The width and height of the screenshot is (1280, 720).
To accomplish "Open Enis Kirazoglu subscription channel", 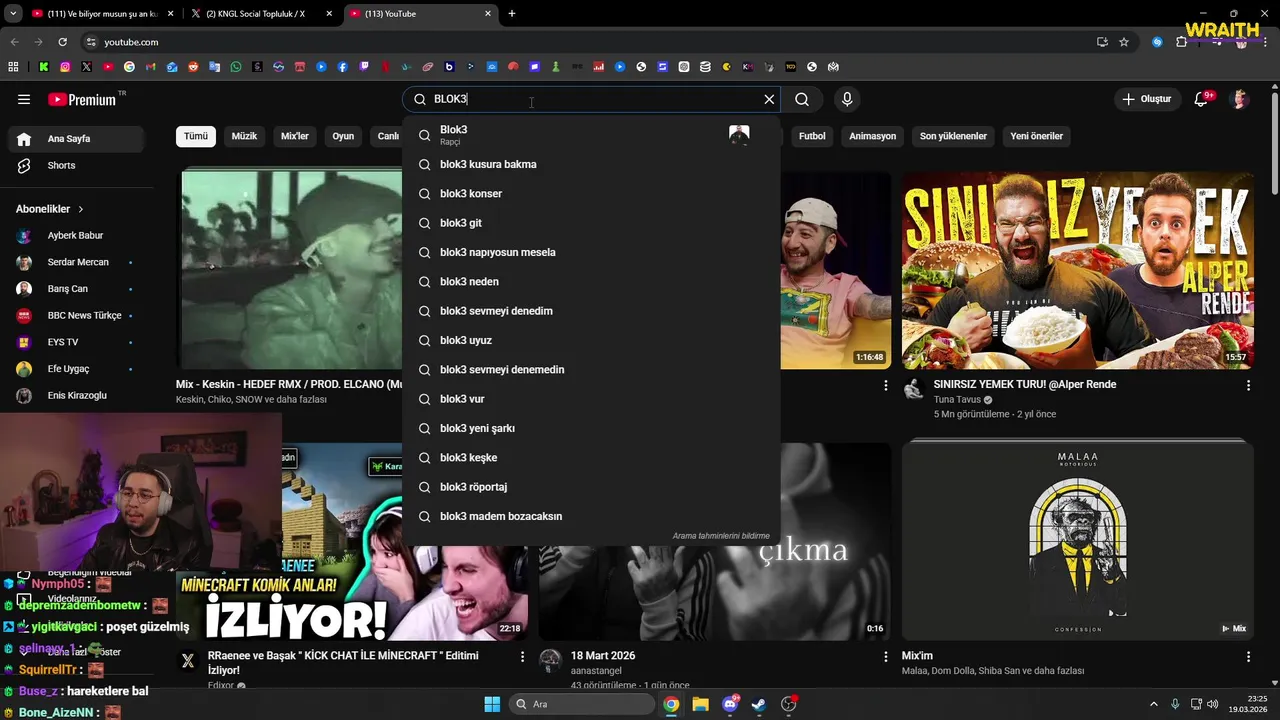I will pyautogui.click(x=76, y=395).
